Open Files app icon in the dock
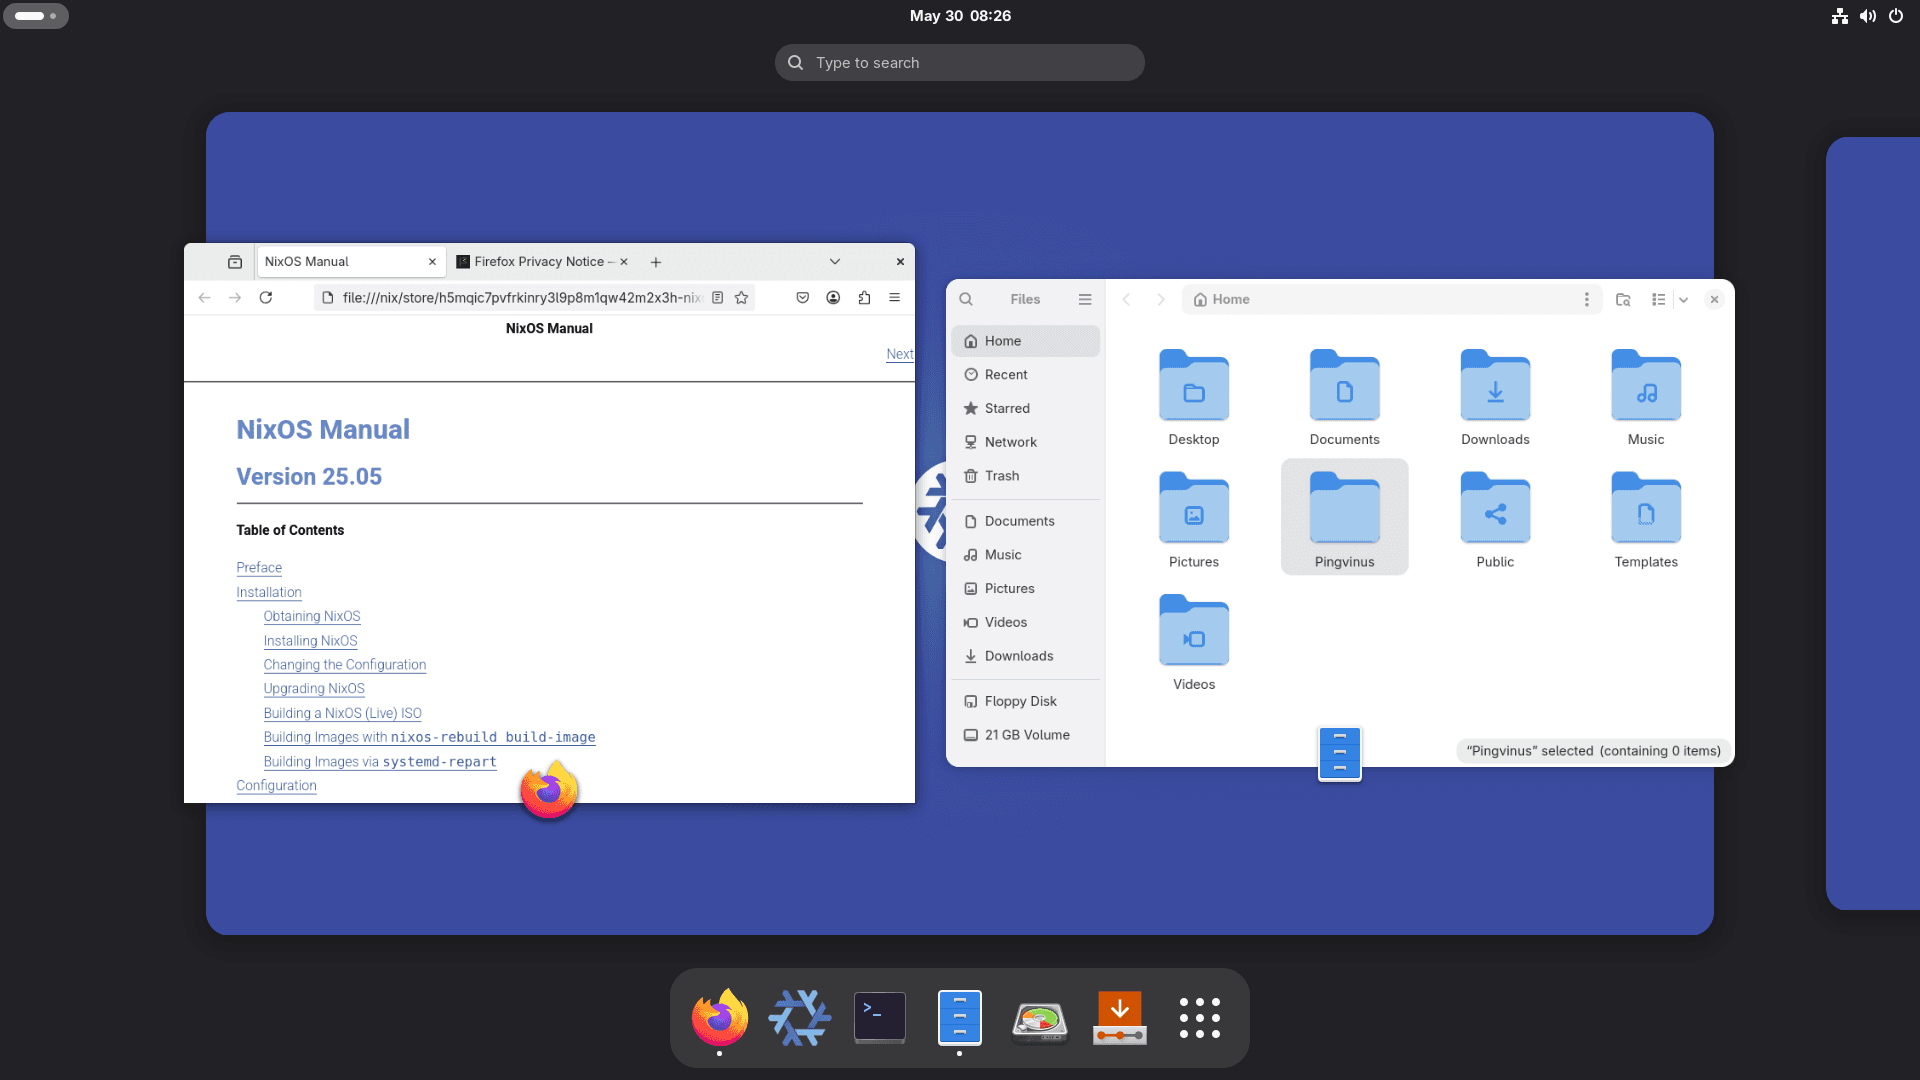 (960, 1017)
